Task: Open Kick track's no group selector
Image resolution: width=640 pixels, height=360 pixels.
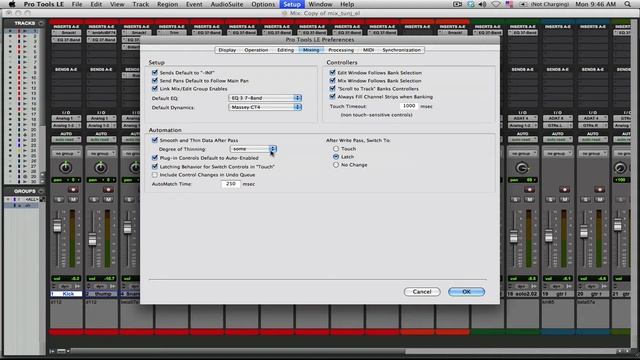Action: (x=66, y=153)
